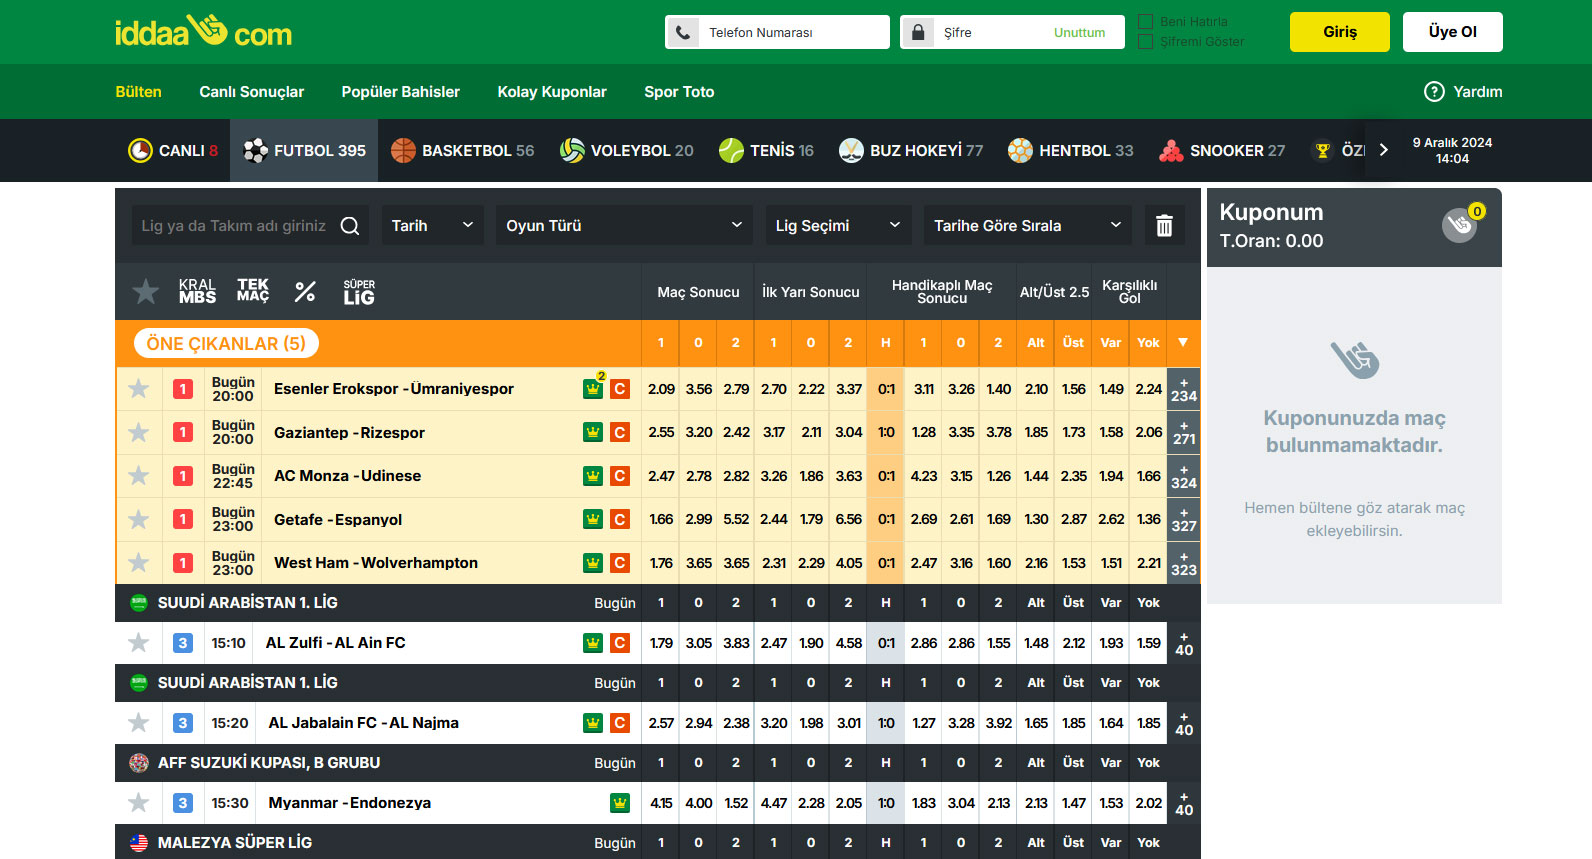
Task: Click the Üye Ol button
Action: 1452,32
